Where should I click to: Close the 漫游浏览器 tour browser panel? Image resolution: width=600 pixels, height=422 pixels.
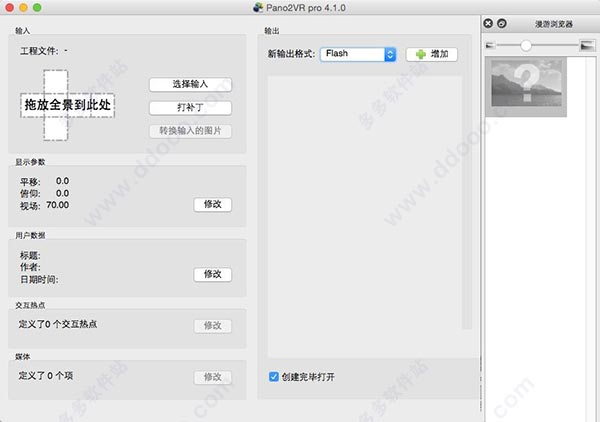488,23
